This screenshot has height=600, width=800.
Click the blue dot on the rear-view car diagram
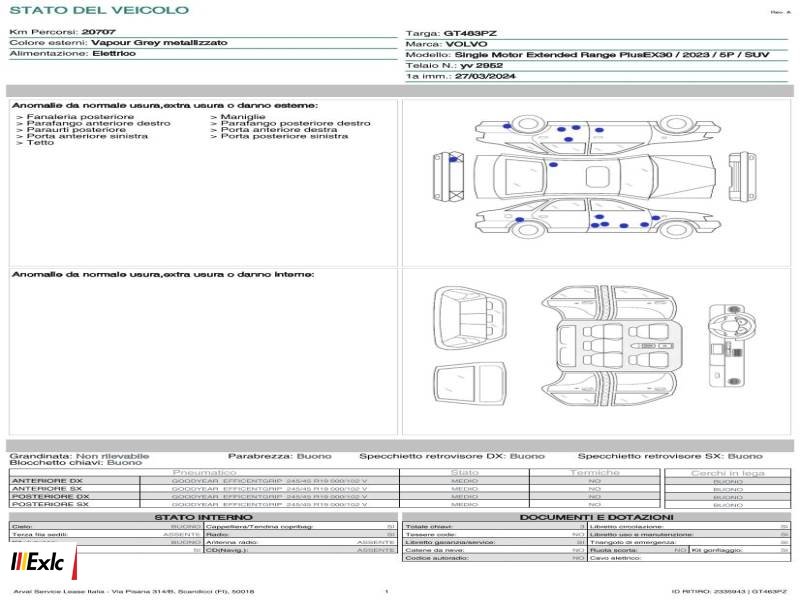click(453, 160)
